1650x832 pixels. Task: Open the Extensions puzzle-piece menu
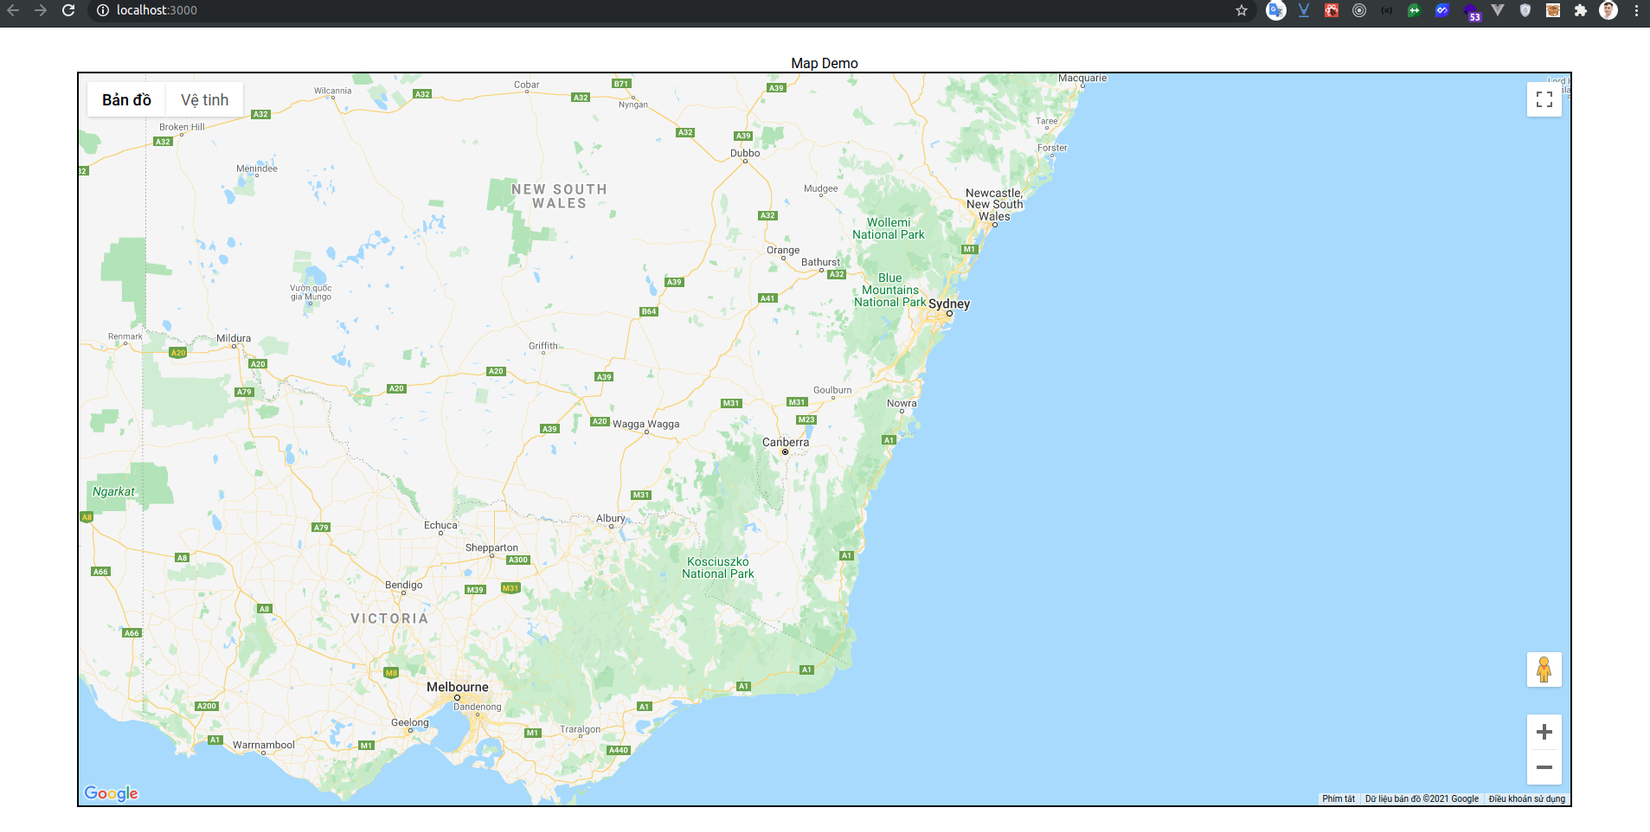(1580, 10)
